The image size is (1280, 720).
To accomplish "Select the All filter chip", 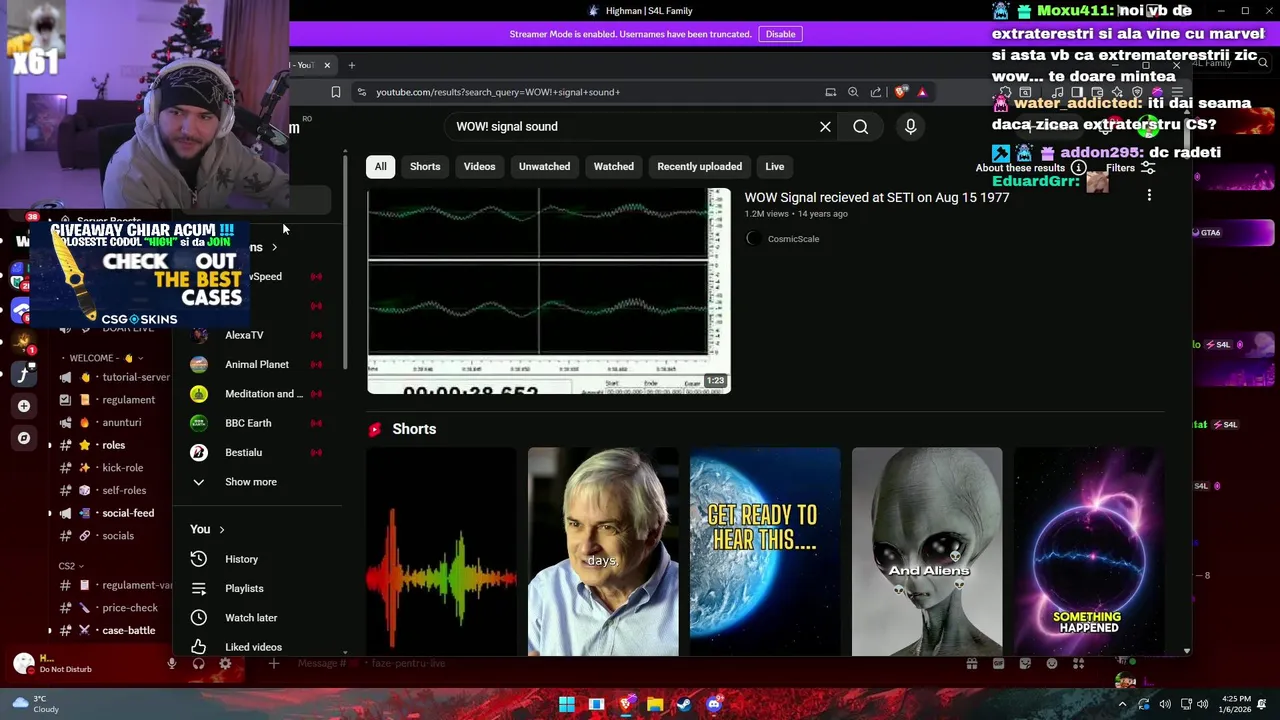I will (x=380, y=167).
